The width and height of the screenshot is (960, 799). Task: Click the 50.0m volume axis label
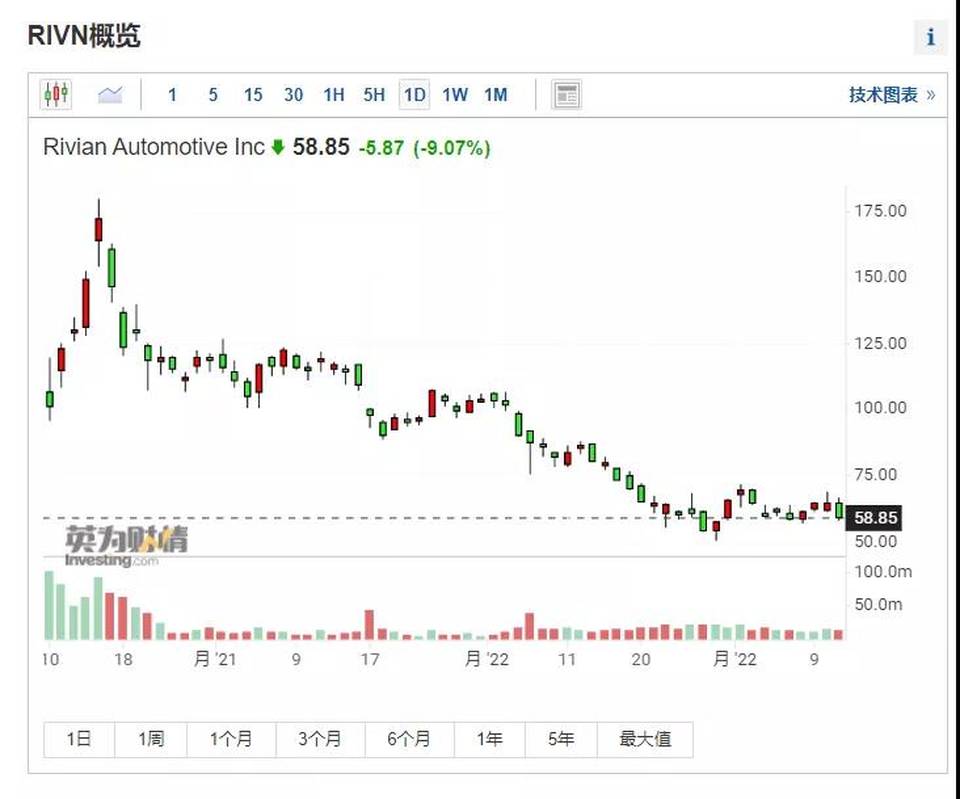coord(878,605)
